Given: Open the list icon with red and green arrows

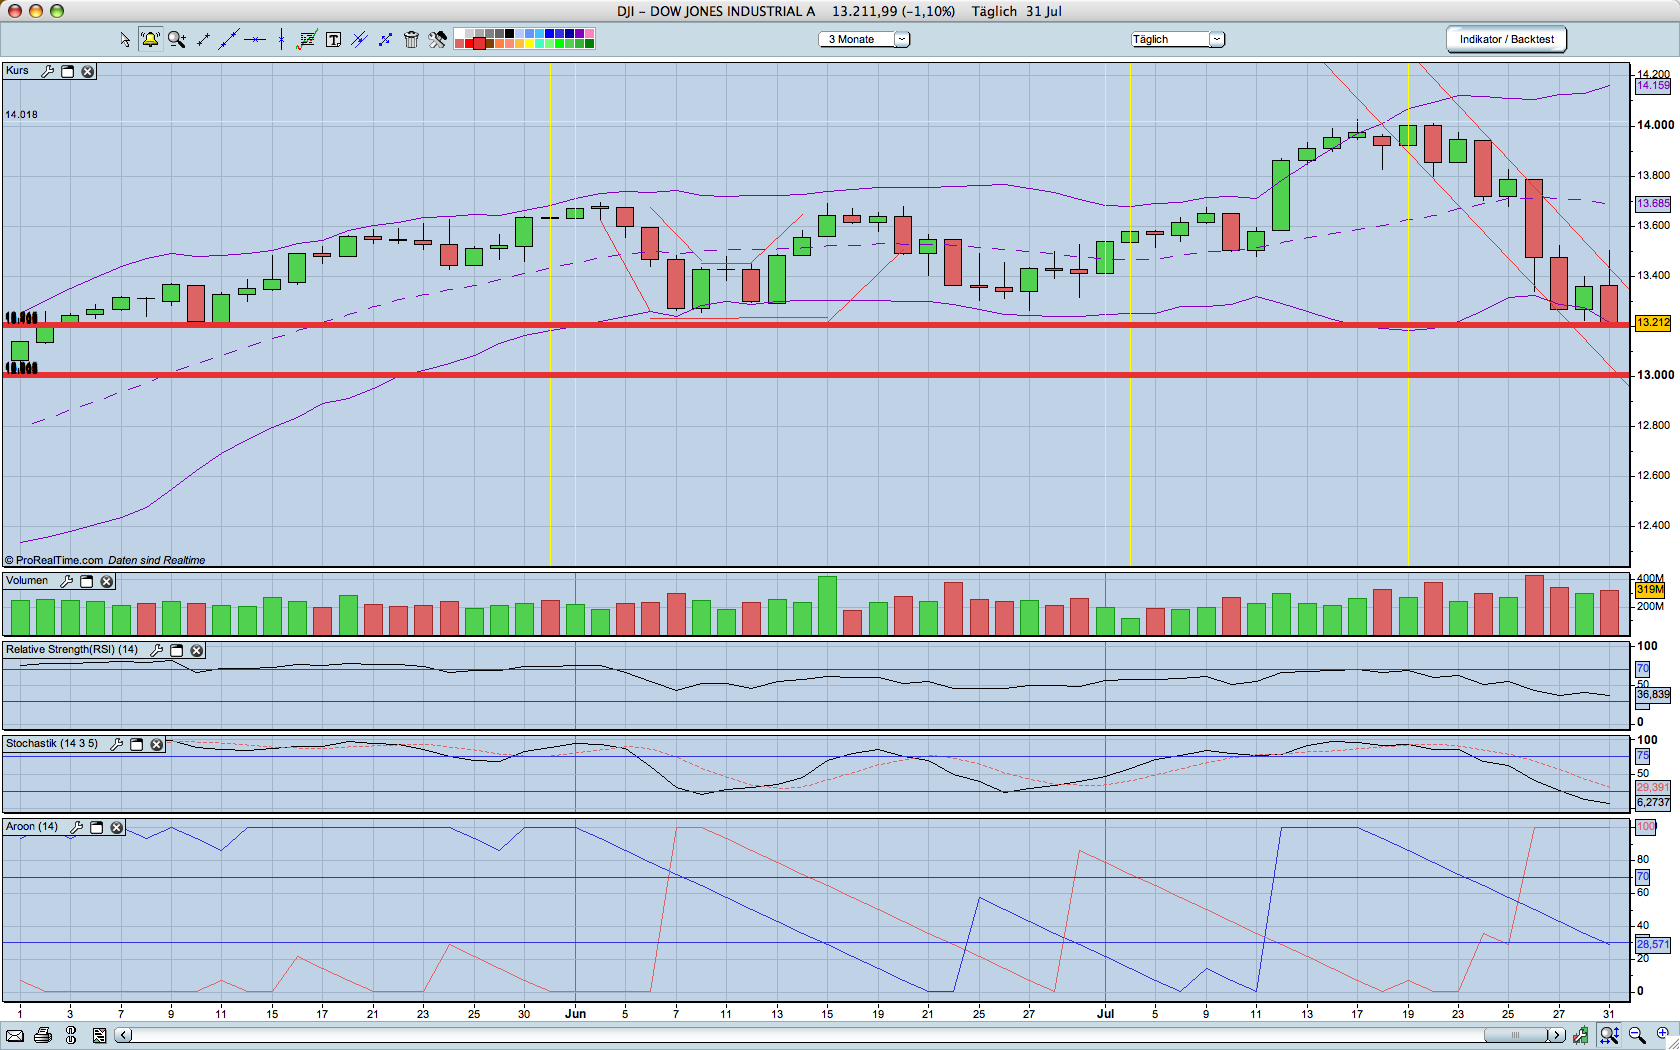Looking at the screenshot, I should click(99, 1036).
